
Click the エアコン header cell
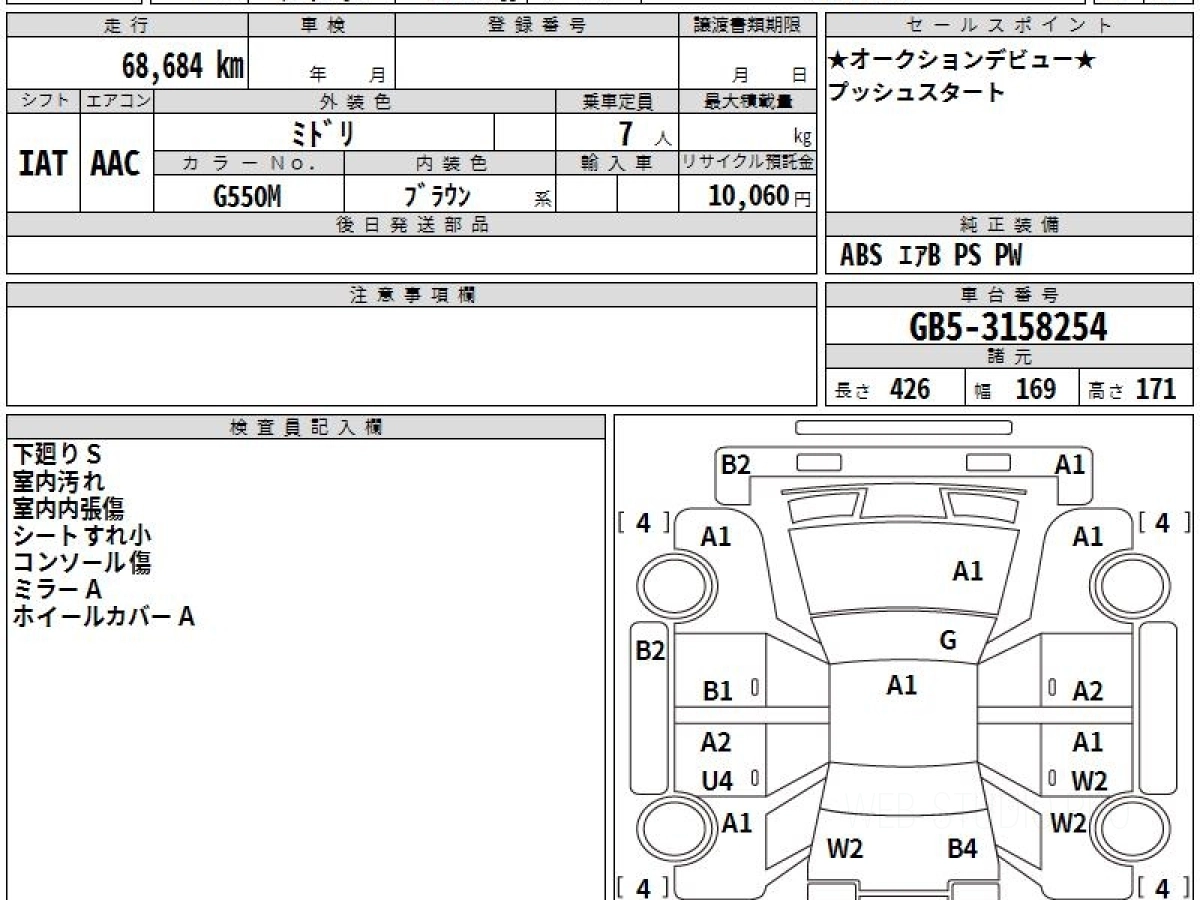[117, 101]
